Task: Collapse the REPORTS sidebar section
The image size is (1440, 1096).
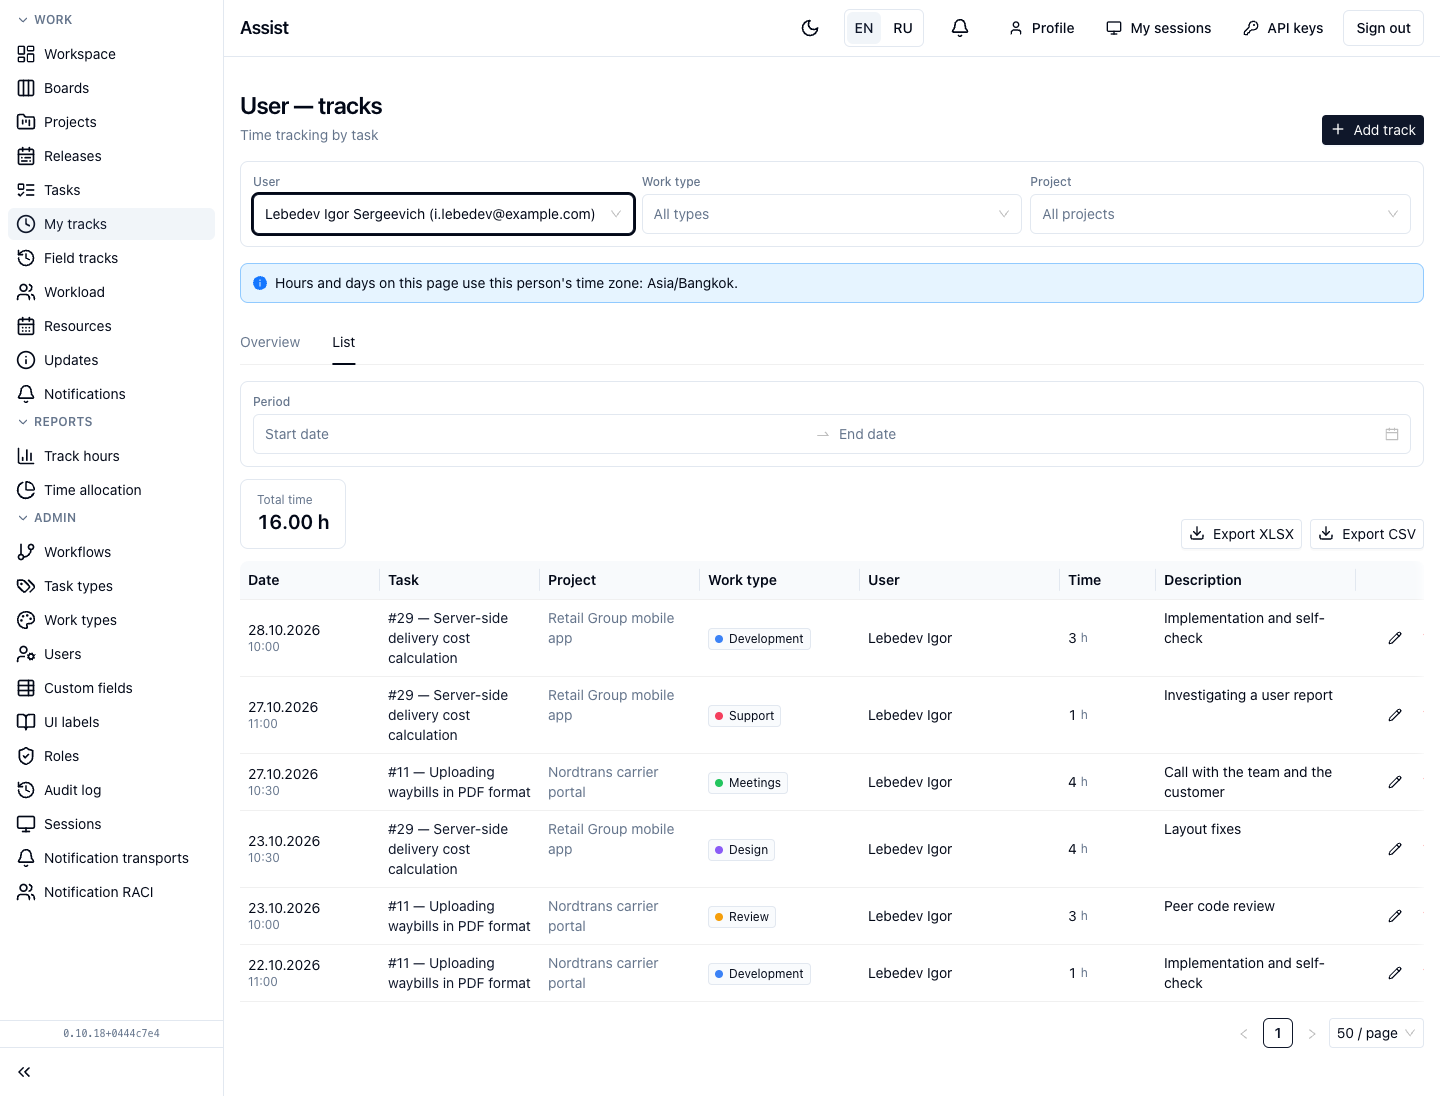Action: tap(55, 422)
